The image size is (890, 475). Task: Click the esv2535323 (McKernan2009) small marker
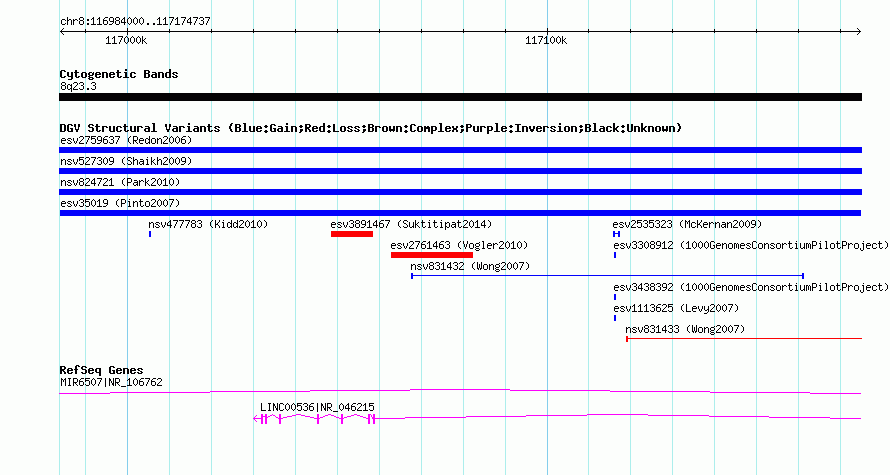click(616, 234)
